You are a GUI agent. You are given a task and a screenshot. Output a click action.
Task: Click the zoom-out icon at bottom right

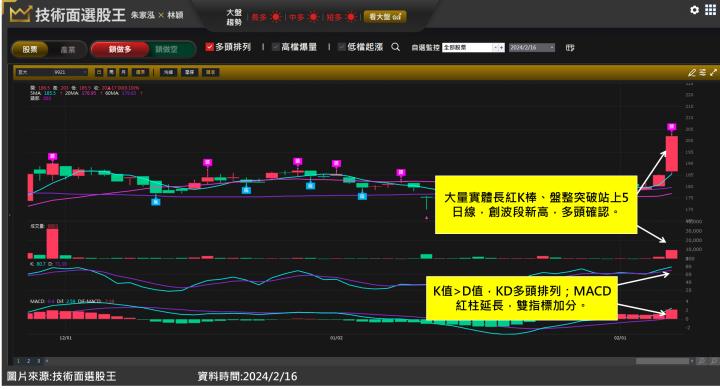(x=702, y=361)
